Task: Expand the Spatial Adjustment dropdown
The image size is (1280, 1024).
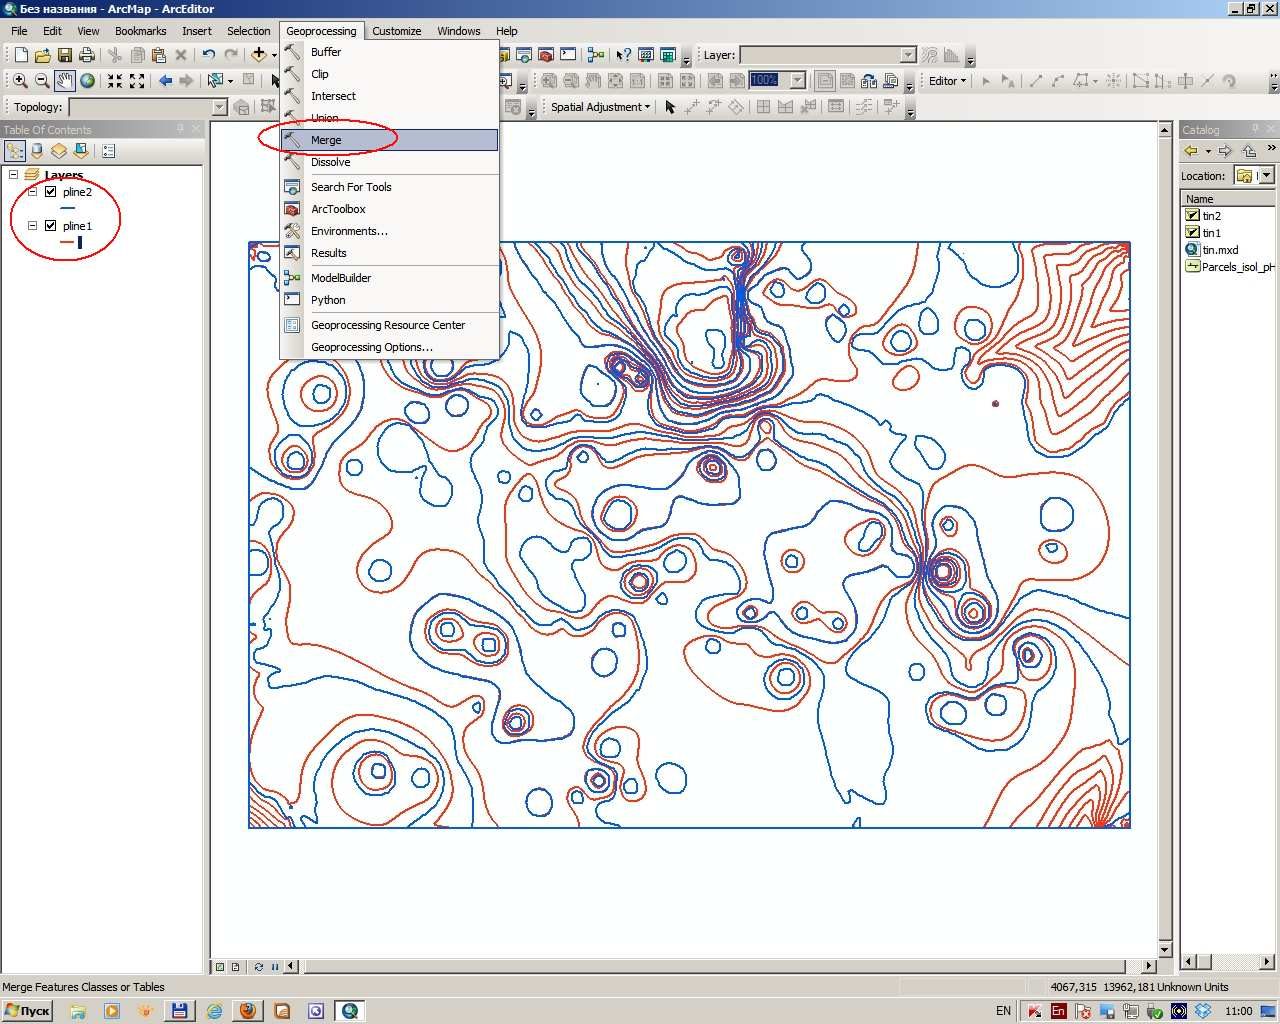Action: pos(600,107)
